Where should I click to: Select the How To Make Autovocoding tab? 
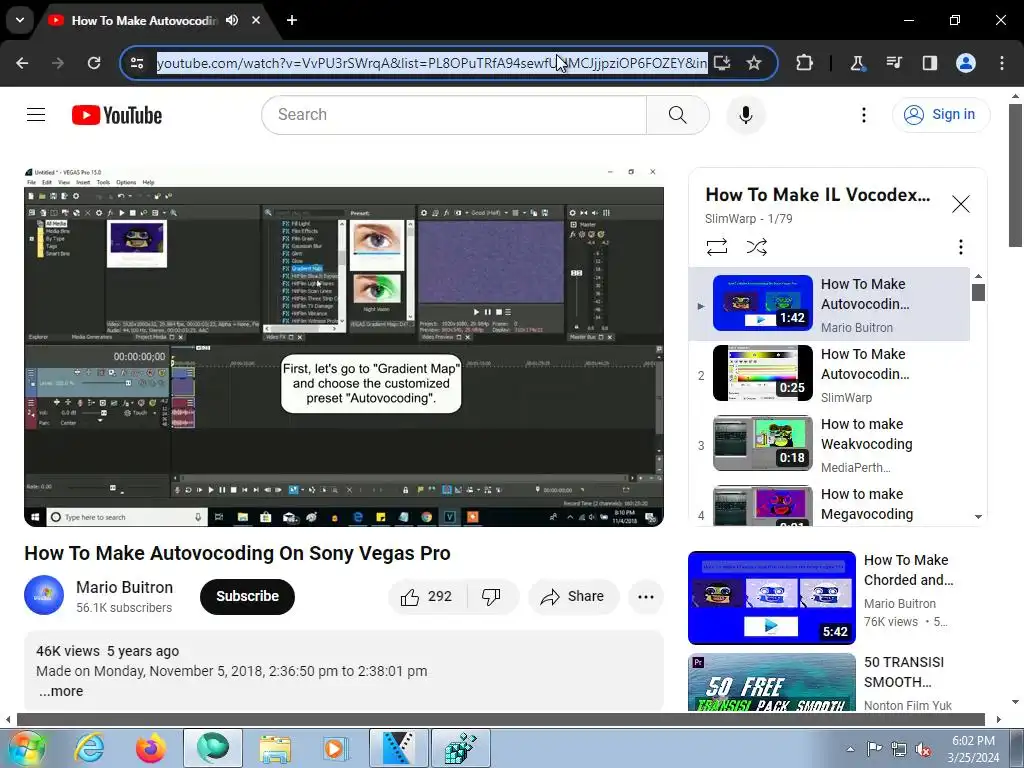[144, 20]
